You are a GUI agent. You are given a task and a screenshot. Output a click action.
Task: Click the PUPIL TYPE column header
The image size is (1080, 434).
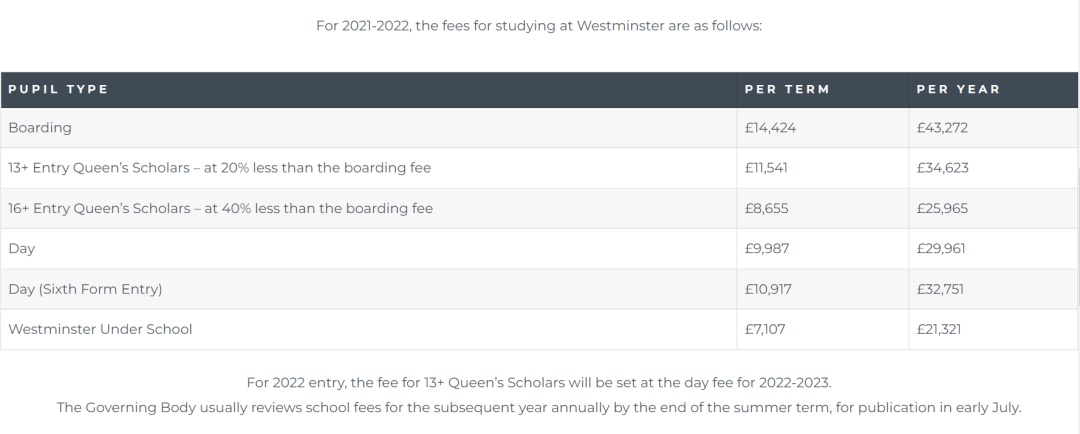pos(59,90)
